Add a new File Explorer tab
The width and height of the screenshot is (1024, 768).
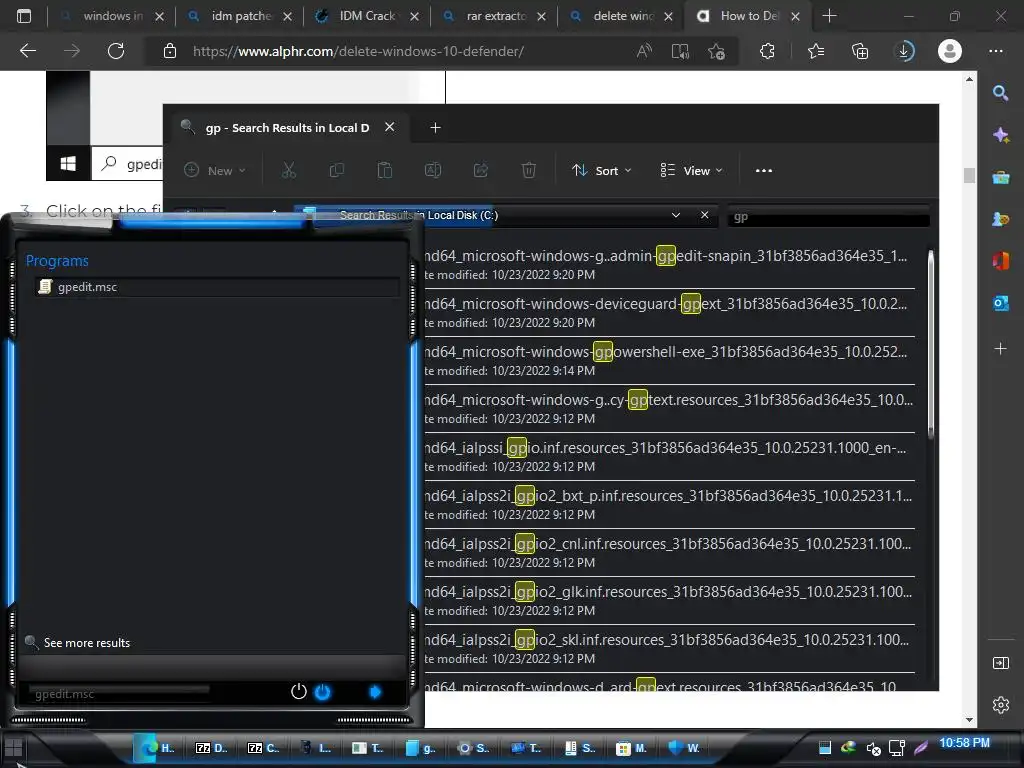tap(436, 128)
